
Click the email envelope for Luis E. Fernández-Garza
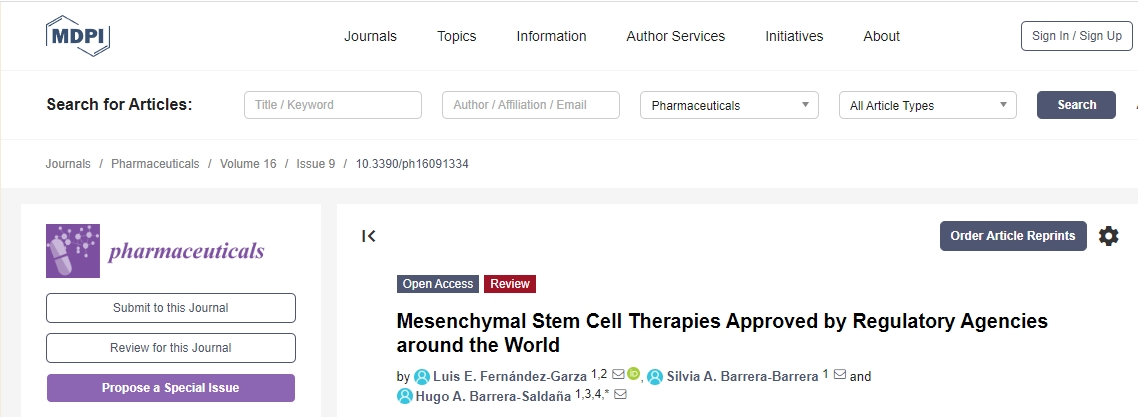click(x=618, y=375)
